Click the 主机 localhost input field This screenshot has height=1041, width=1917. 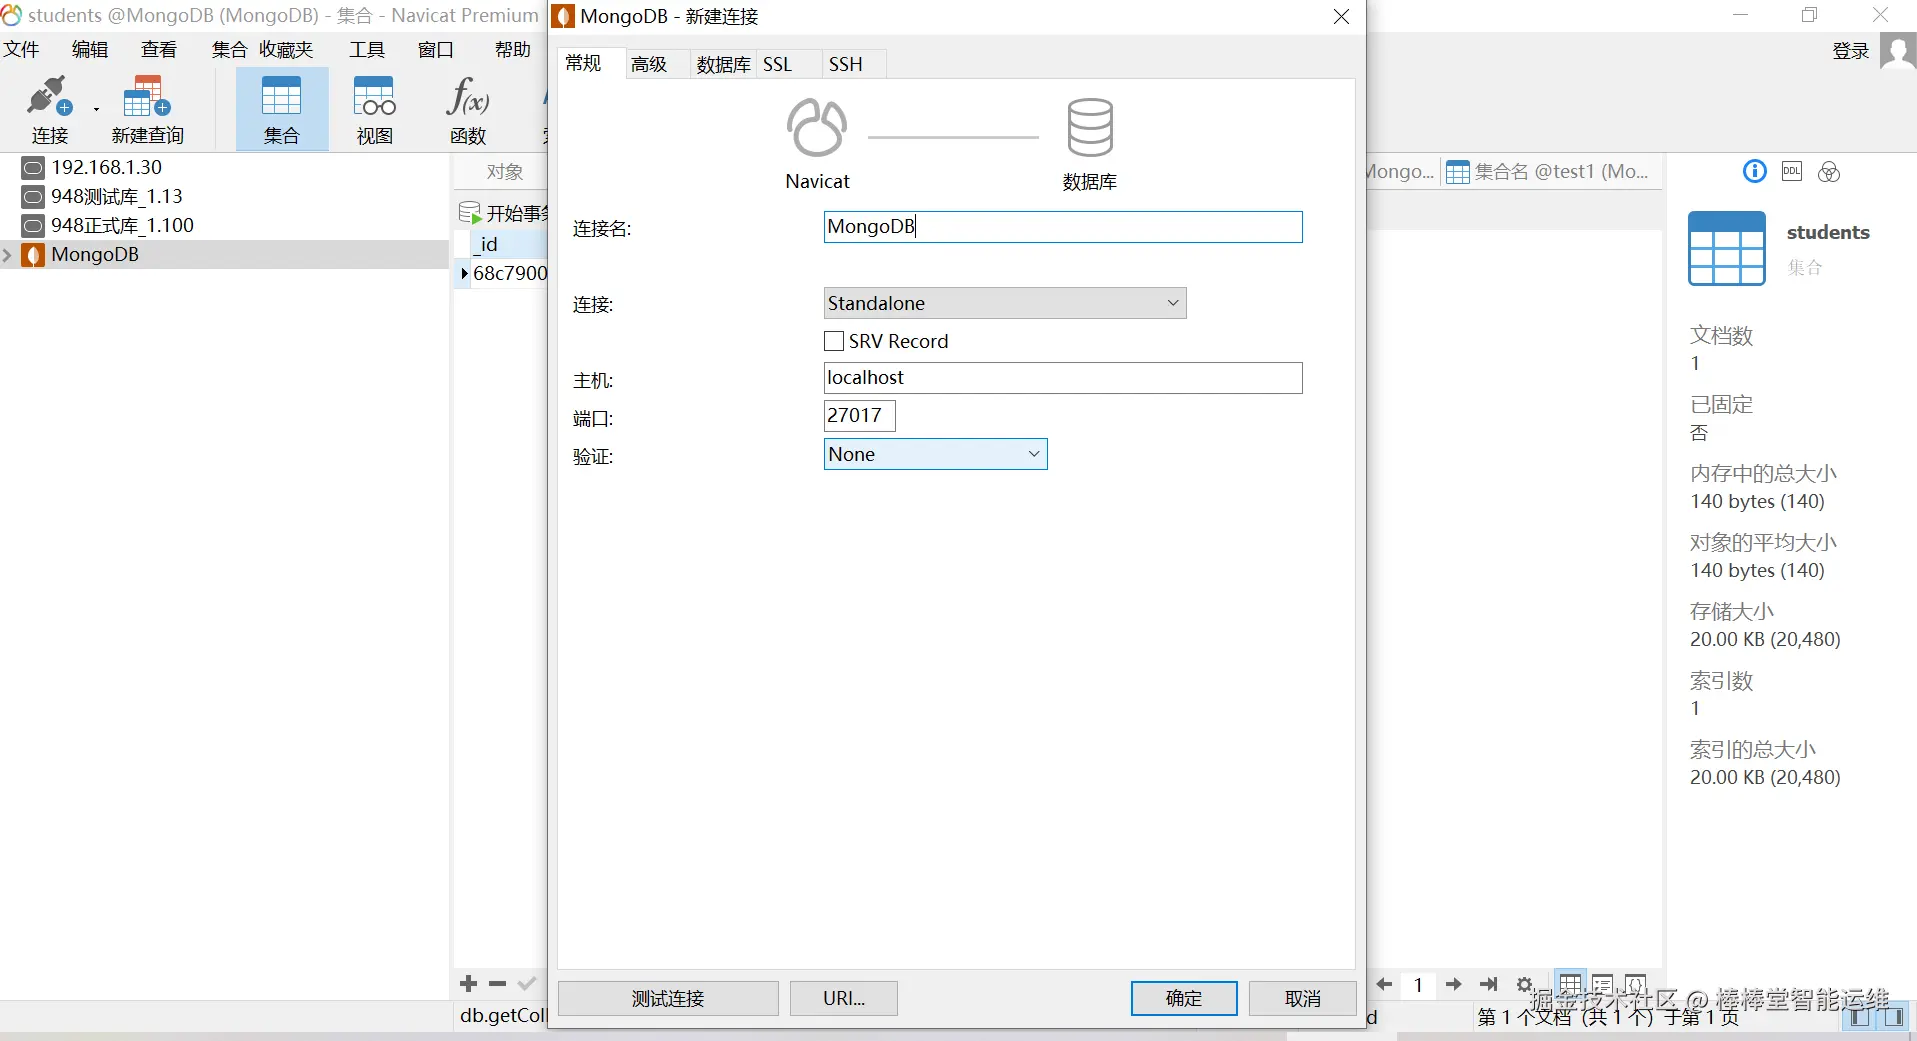click(1063, 378)
